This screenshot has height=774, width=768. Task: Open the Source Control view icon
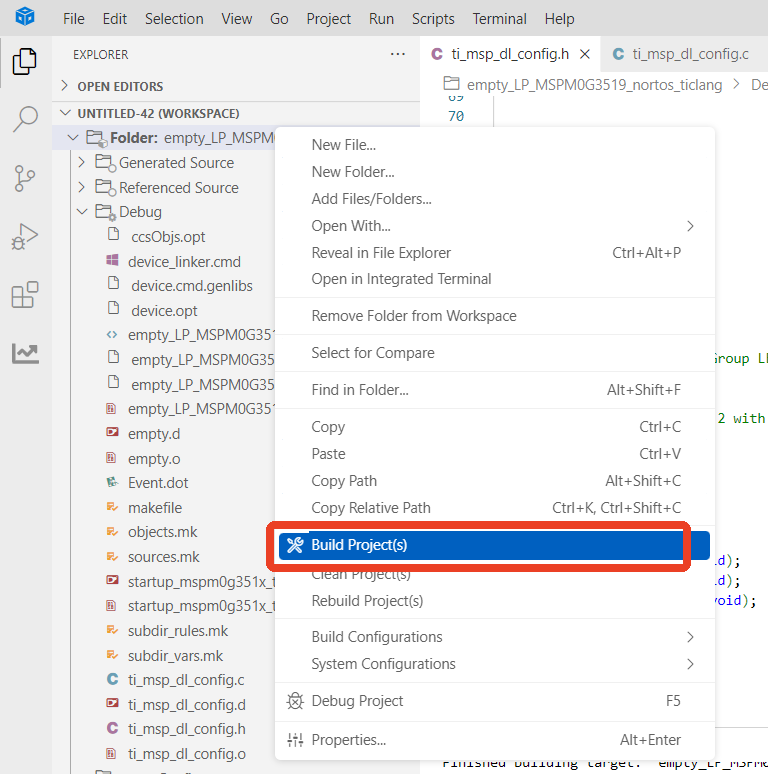point(25,178)
